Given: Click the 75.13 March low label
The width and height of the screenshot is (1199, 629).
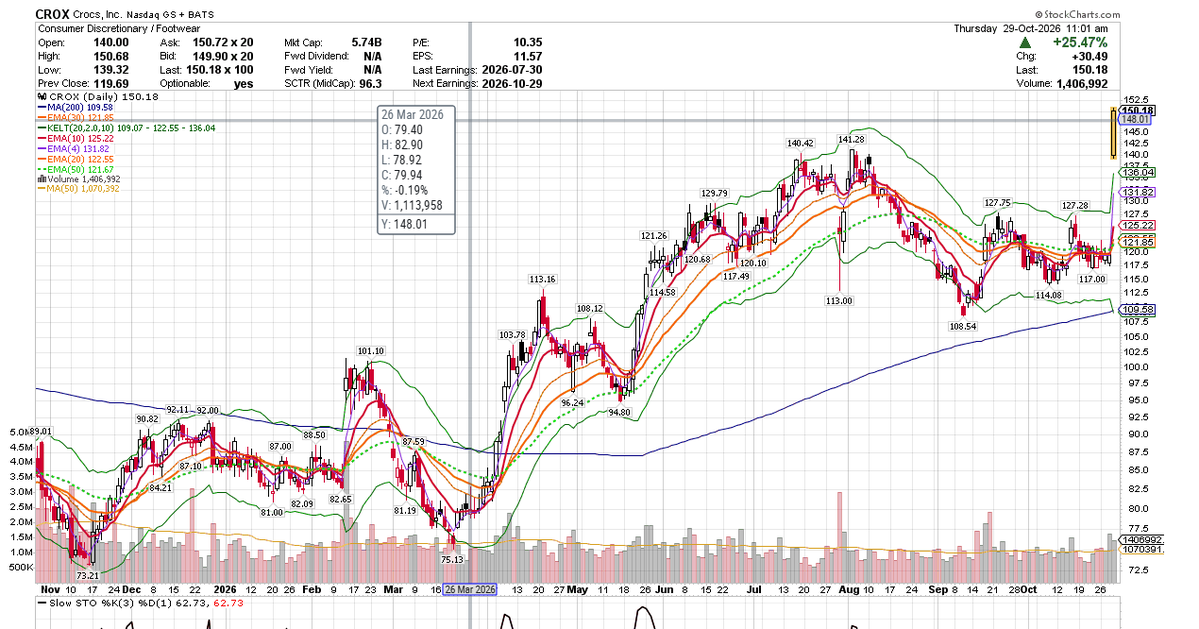Looking at the screenshot, I should pyautogui.click(x=453, y=559).
